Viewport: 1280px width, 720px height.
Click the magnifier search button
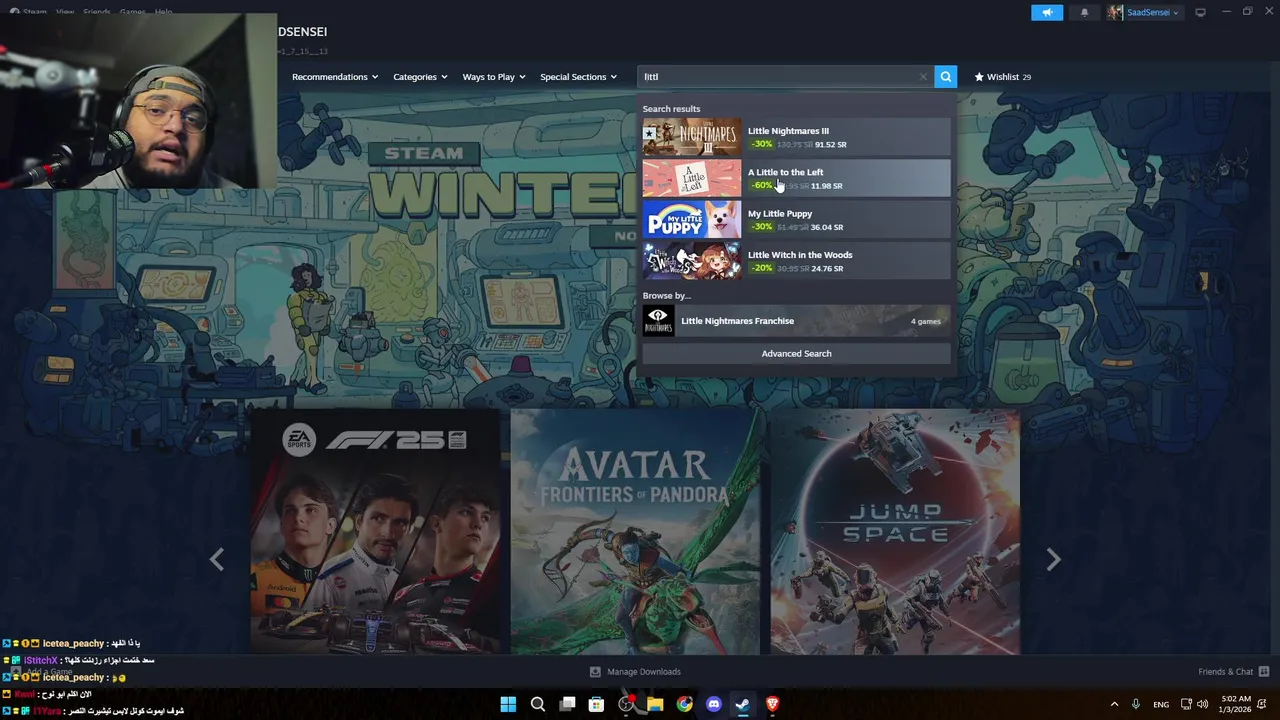tap(945, 76)
